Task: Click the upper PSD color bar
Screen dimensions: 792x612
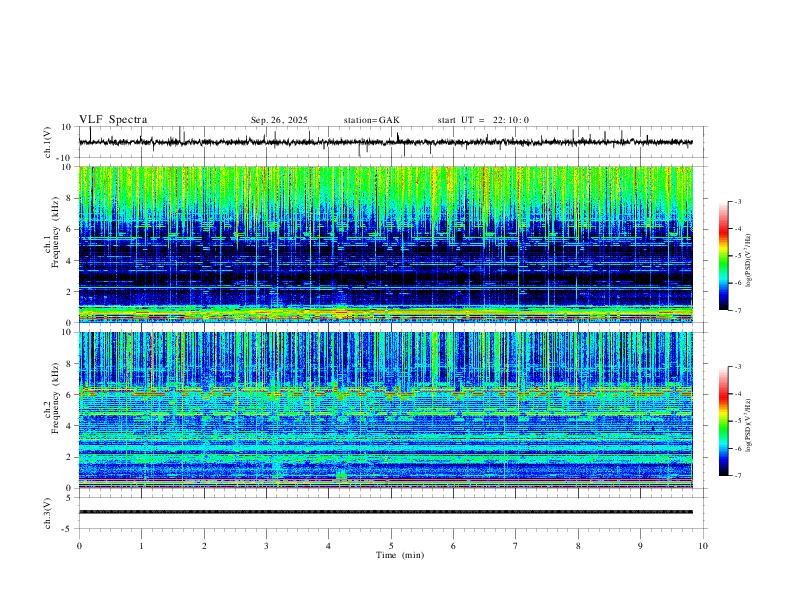Action: pos(724,256)
